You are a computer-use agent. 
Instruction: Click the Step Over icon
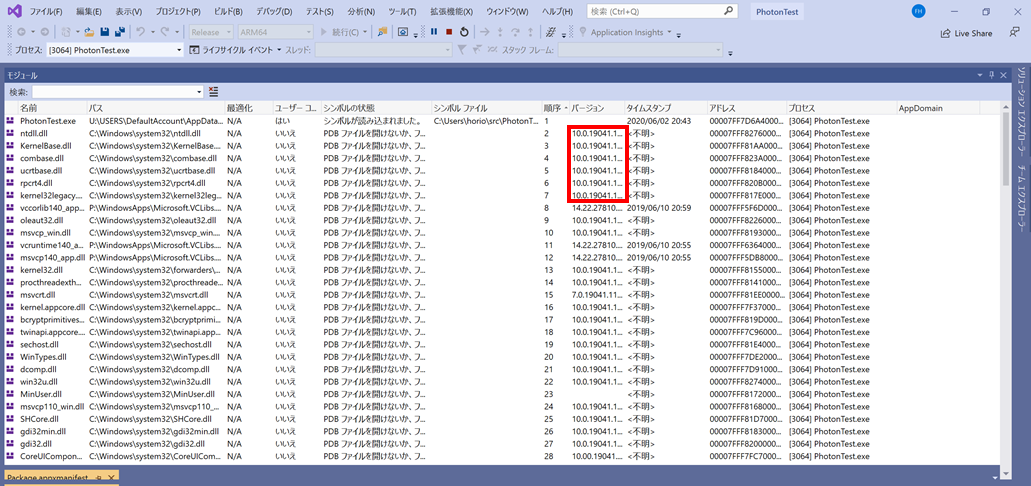[515, 32]
